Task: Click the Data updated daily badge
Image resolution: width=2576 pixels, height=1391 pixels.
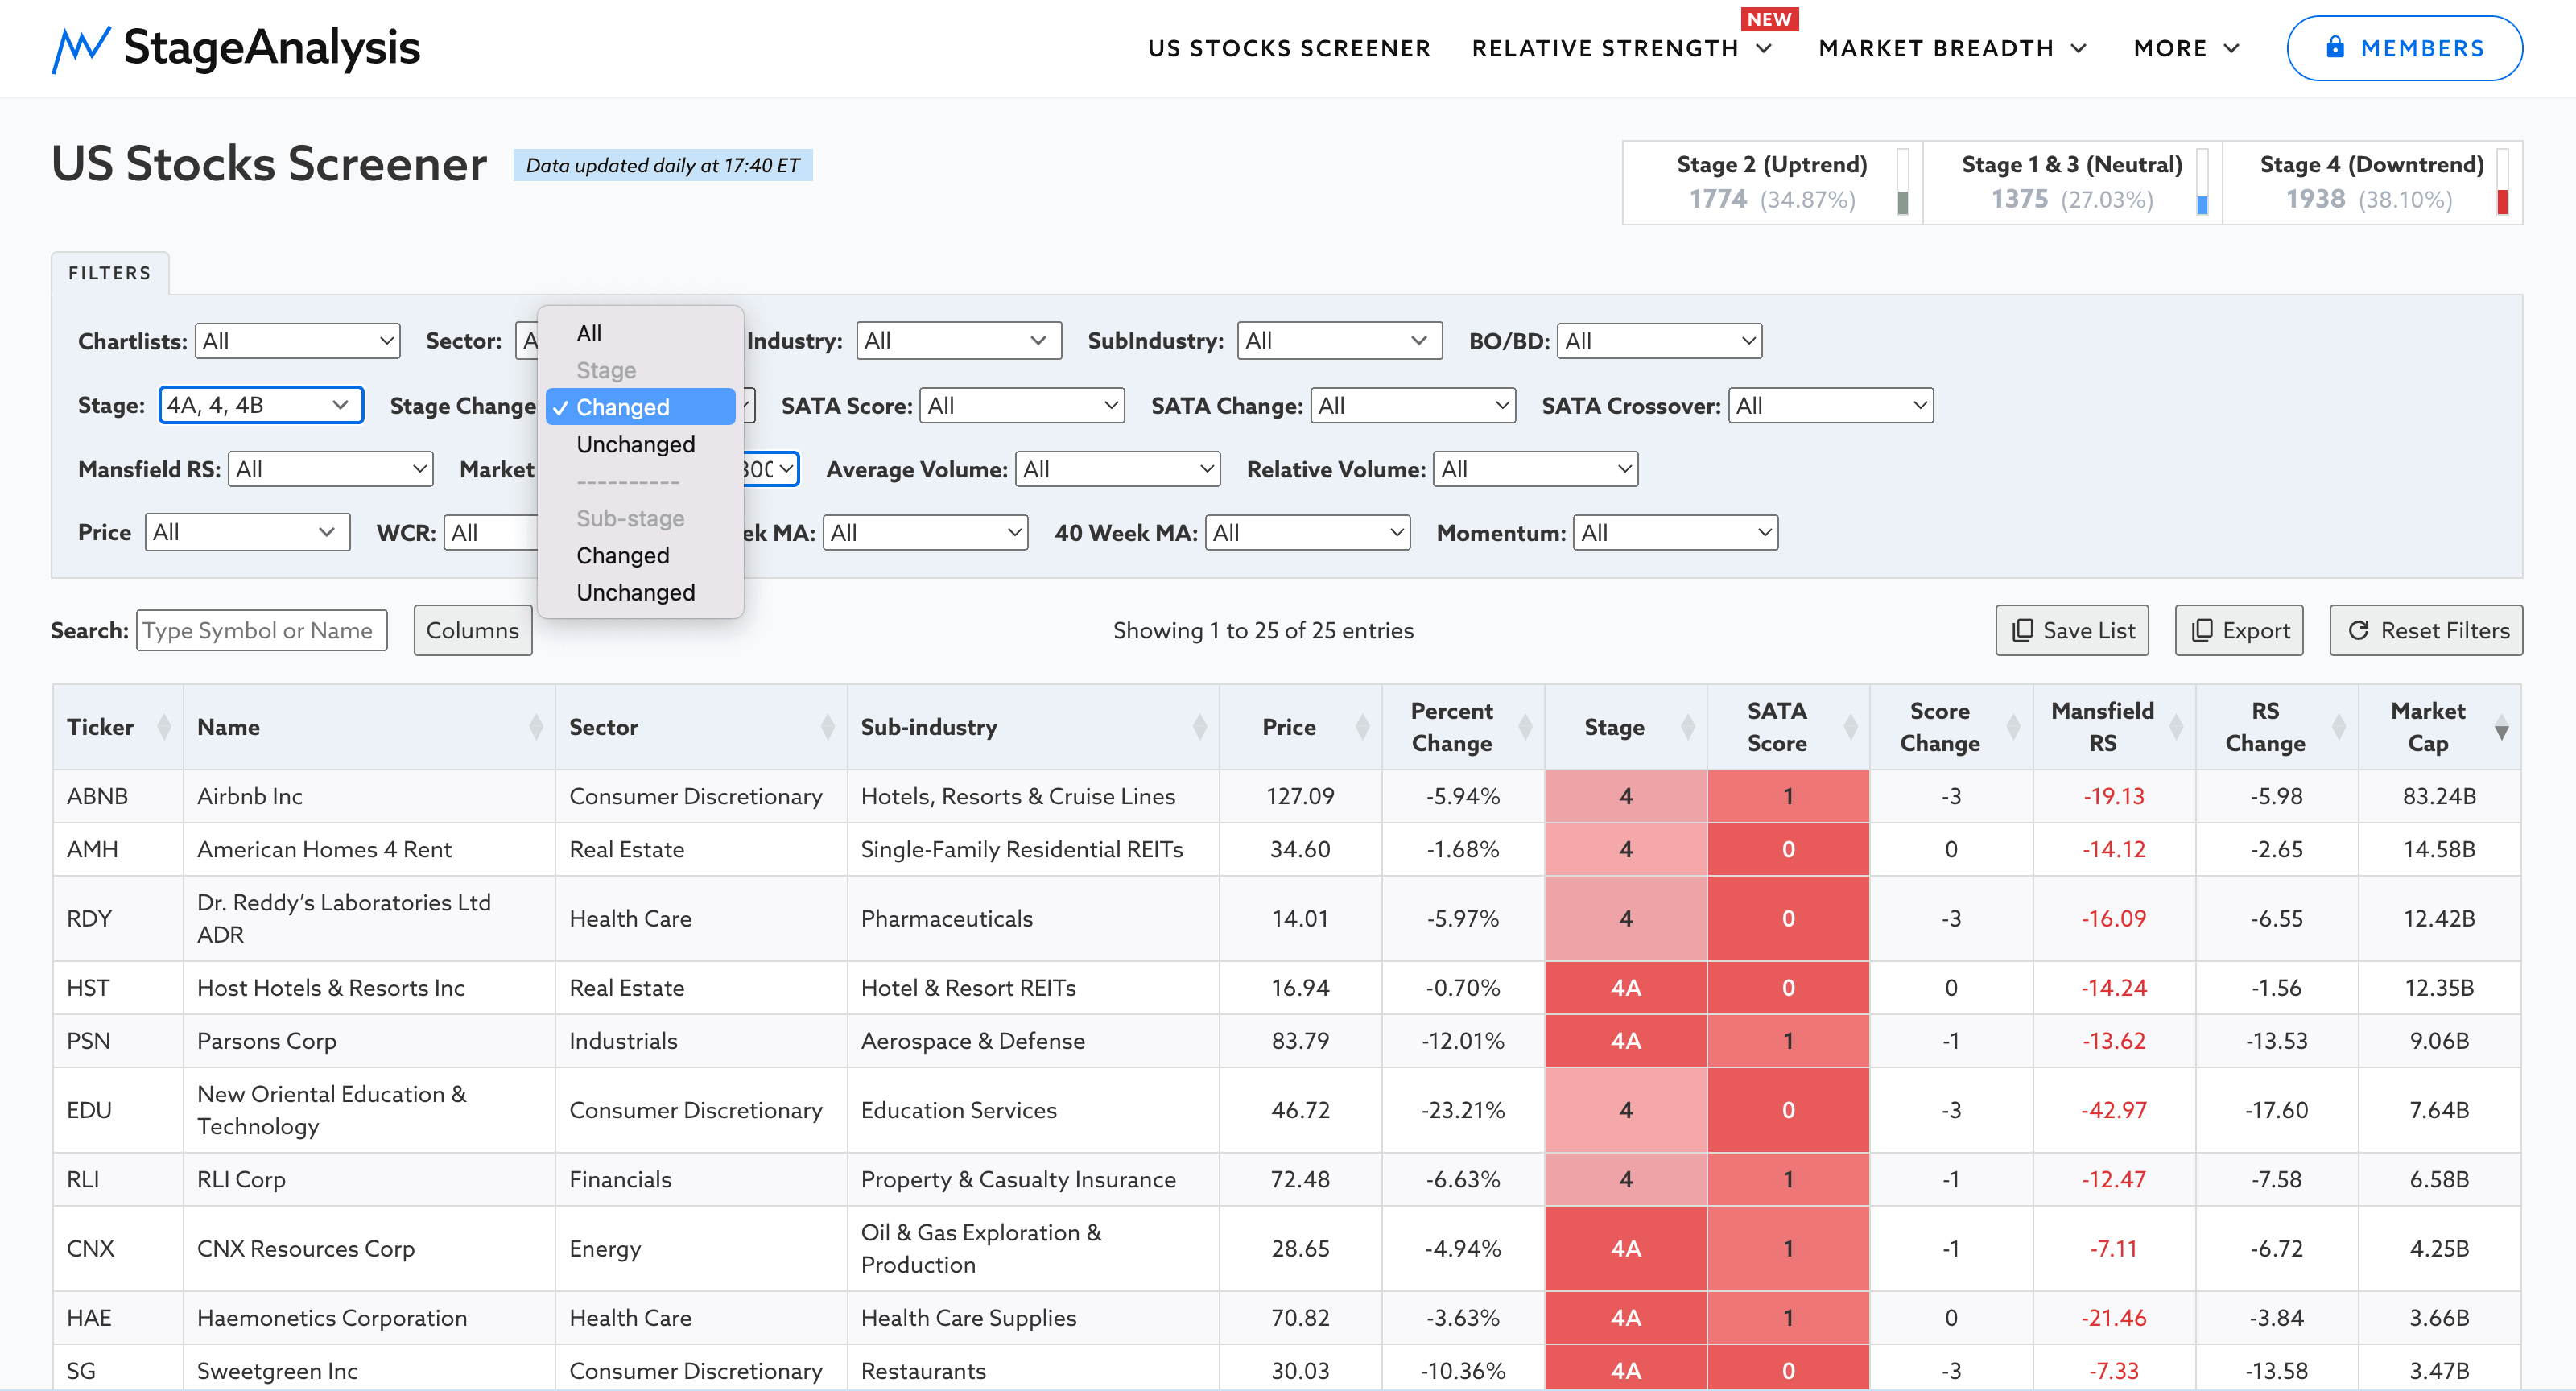Action: pos(662,165)
